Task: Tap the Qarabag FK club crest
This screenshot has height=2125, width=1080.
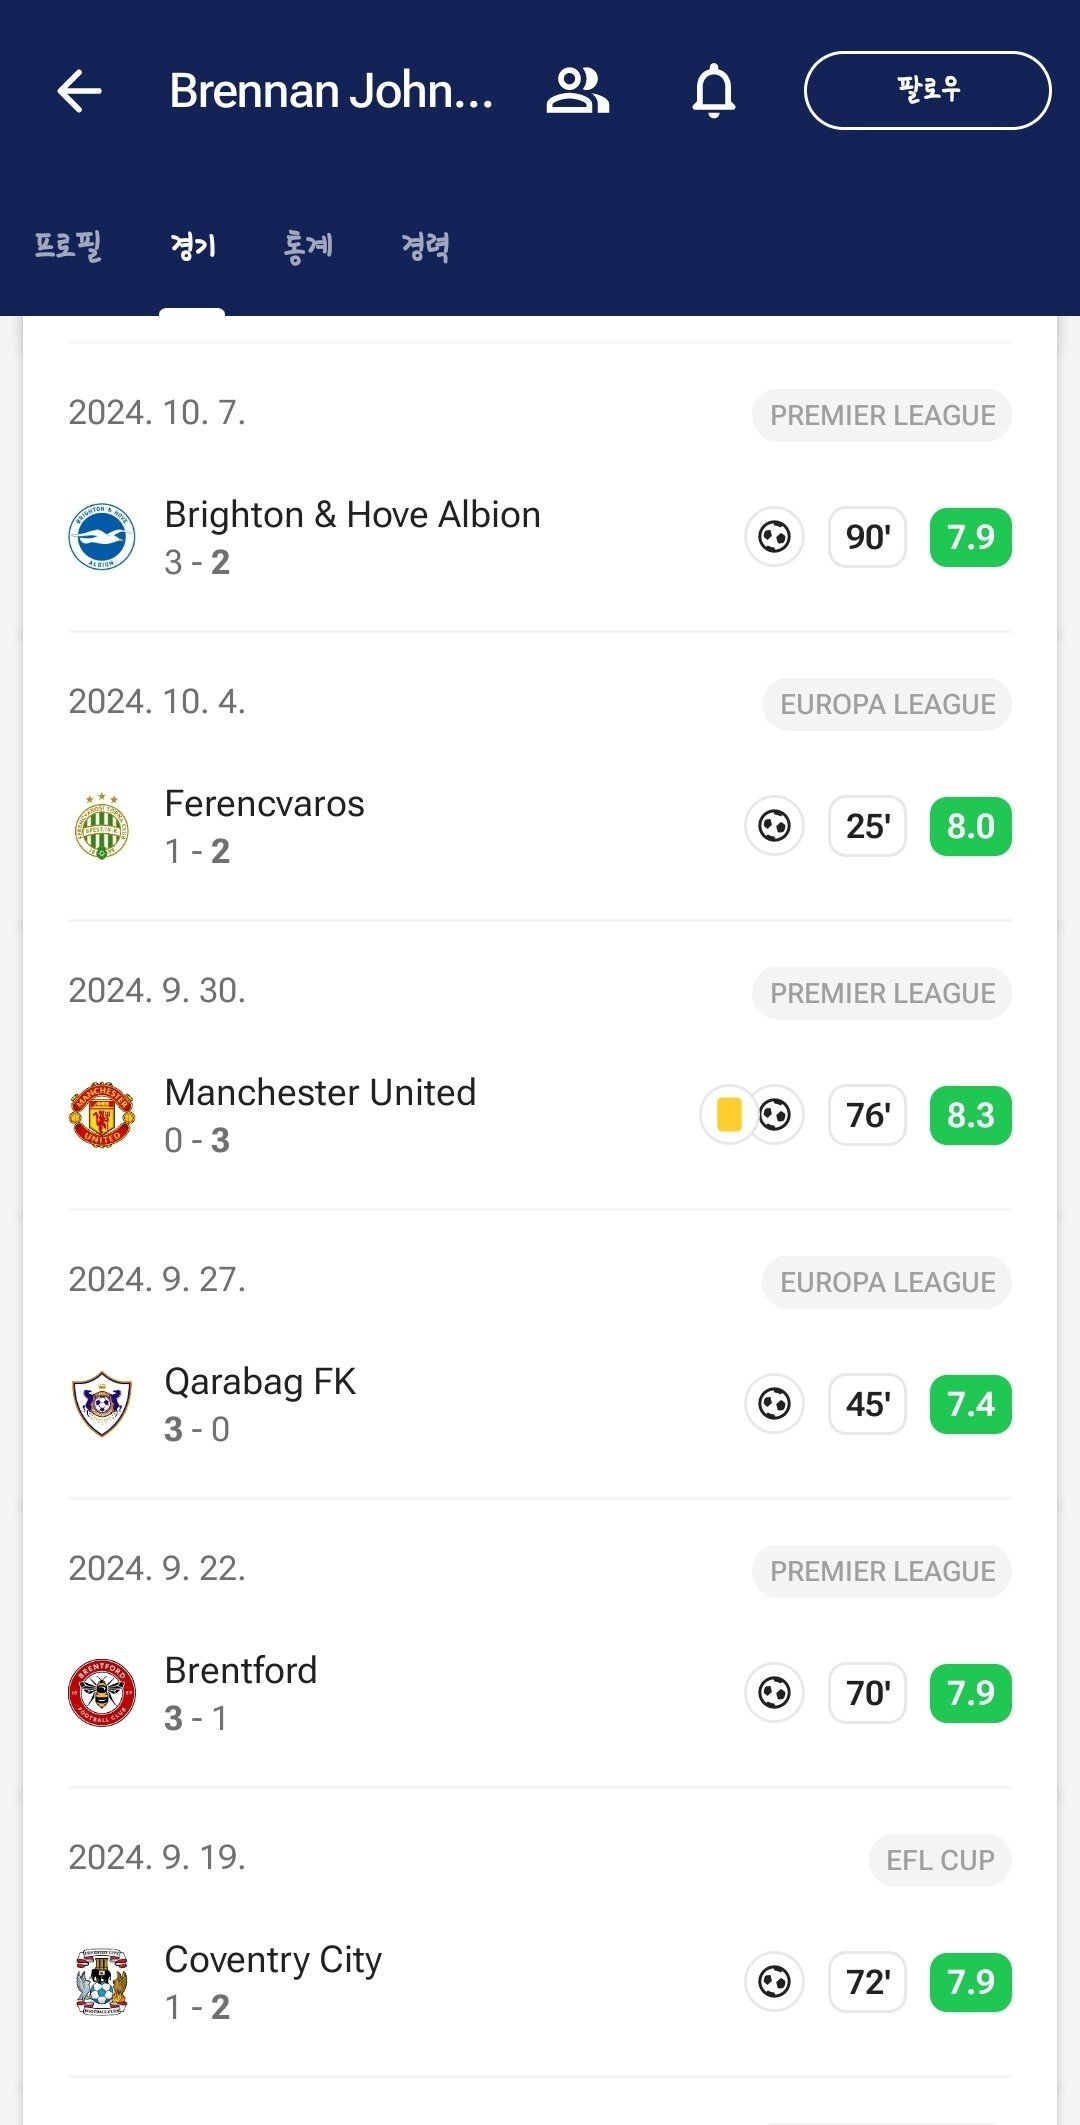Action: (x=101, y=1404)
